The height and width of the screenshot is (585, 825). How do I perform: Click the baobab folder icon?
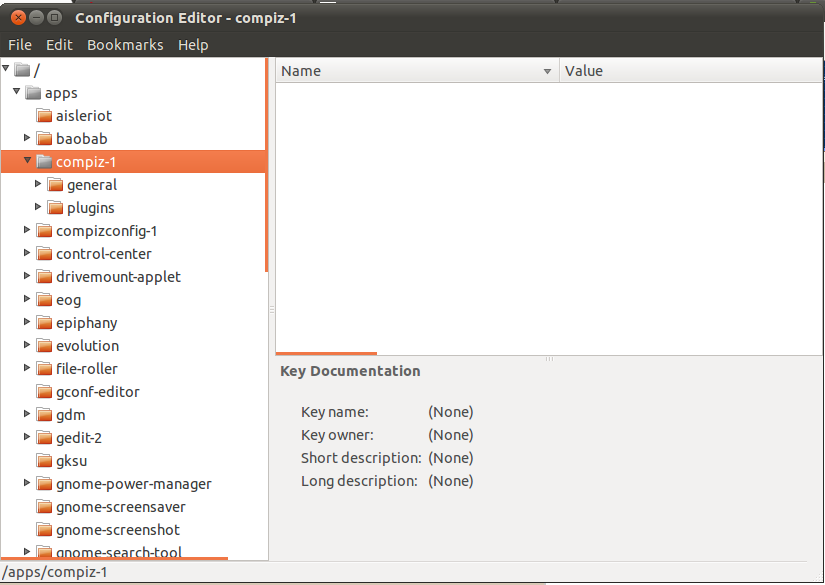point(44,138)
